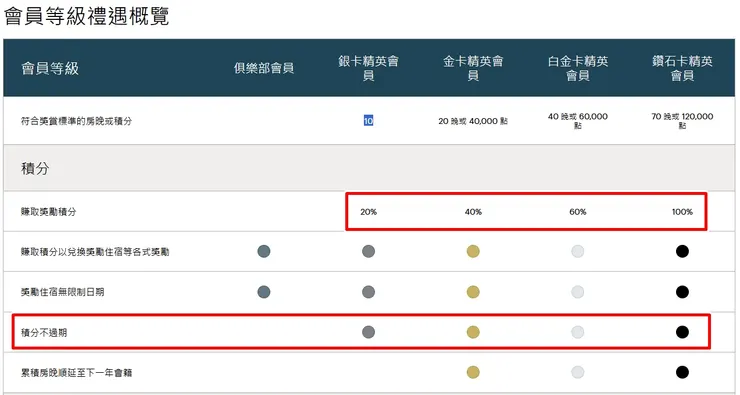Click the gold dot in the 累積房晚順延至下一年會籍 row
The image size is (740, 395).
pyautogui.click(x=473, y=372)
